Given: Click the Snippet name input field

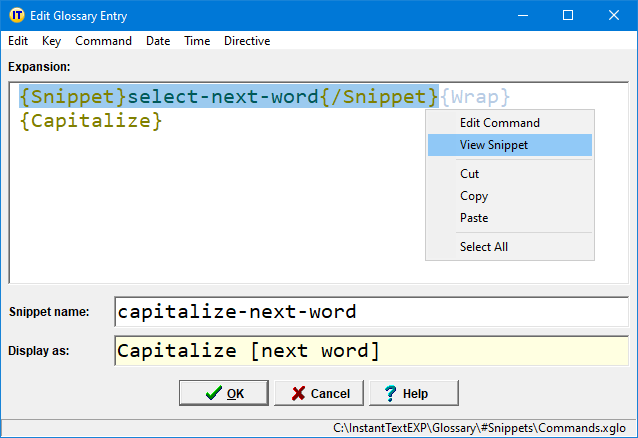Looking at the screenshot, I should pyautogui.click(x=371, y=312).
